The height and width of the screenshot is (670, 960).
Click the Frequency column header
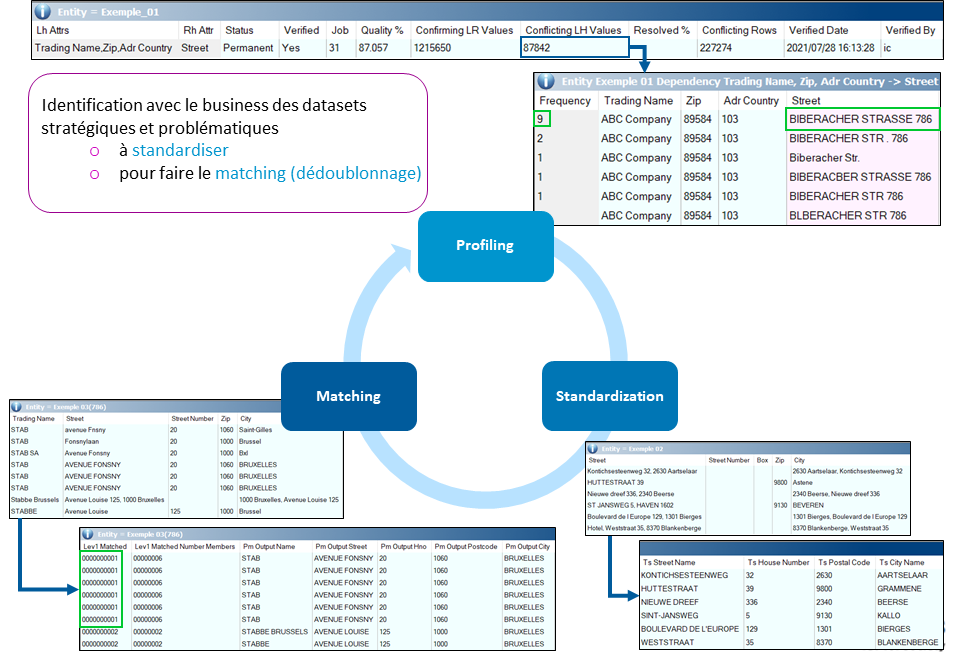pyautogui.click(x=565, y=101)
